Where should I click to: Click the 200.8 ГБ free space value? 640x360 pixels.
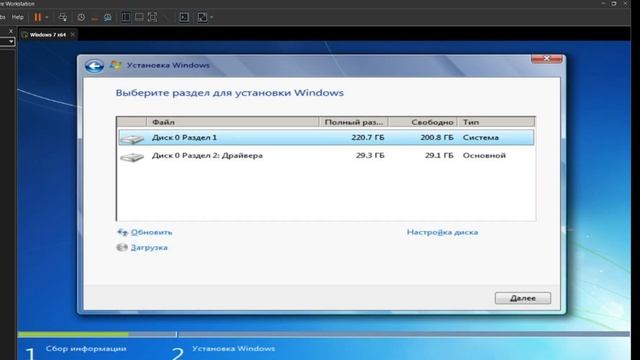click(x=437, y=138)
